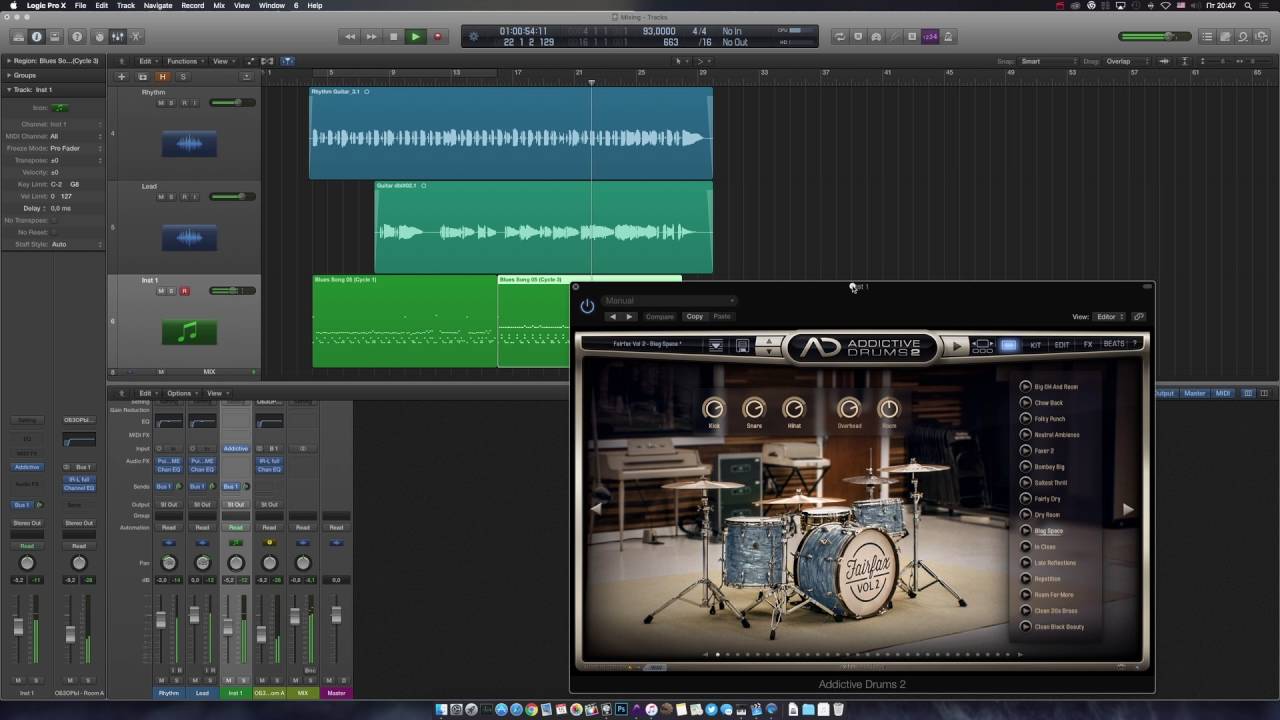The image size is (1280, 720).
Task: Toggle the metronome click button
Action: pyautogui.click(x=948, y=37)
